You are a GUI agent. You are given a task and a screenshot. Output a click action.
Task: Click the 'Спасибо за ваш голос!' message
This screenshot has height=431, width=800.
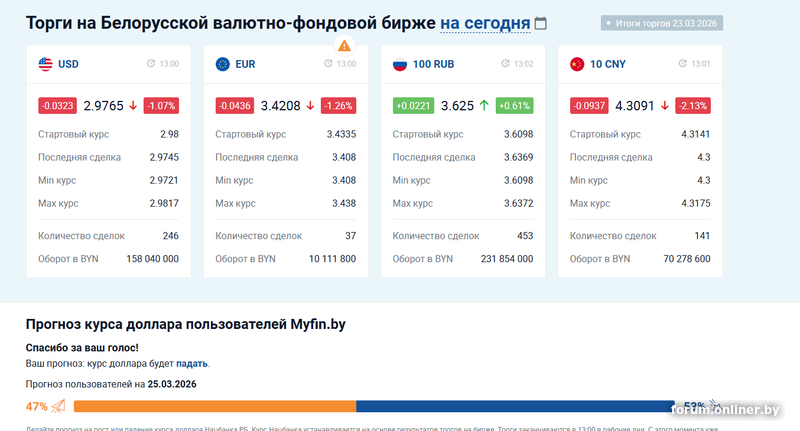click(82, 348)
